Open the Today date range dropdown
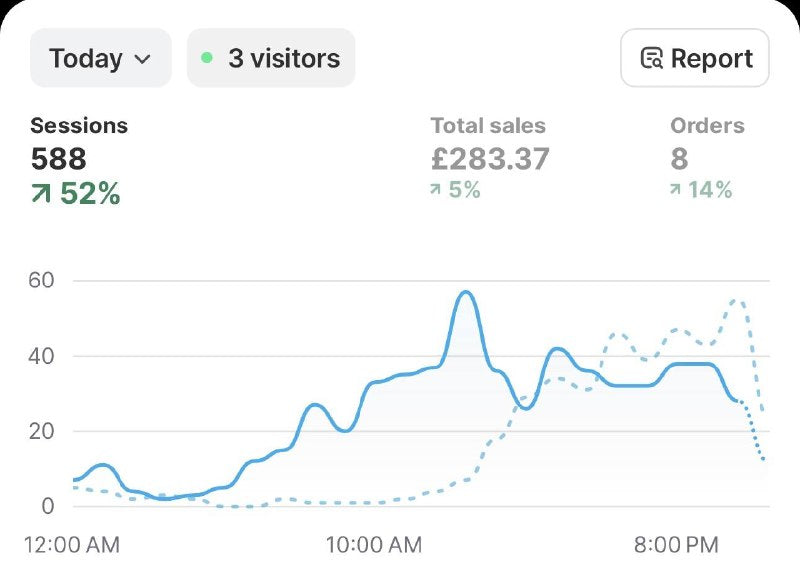 (100, 58)
